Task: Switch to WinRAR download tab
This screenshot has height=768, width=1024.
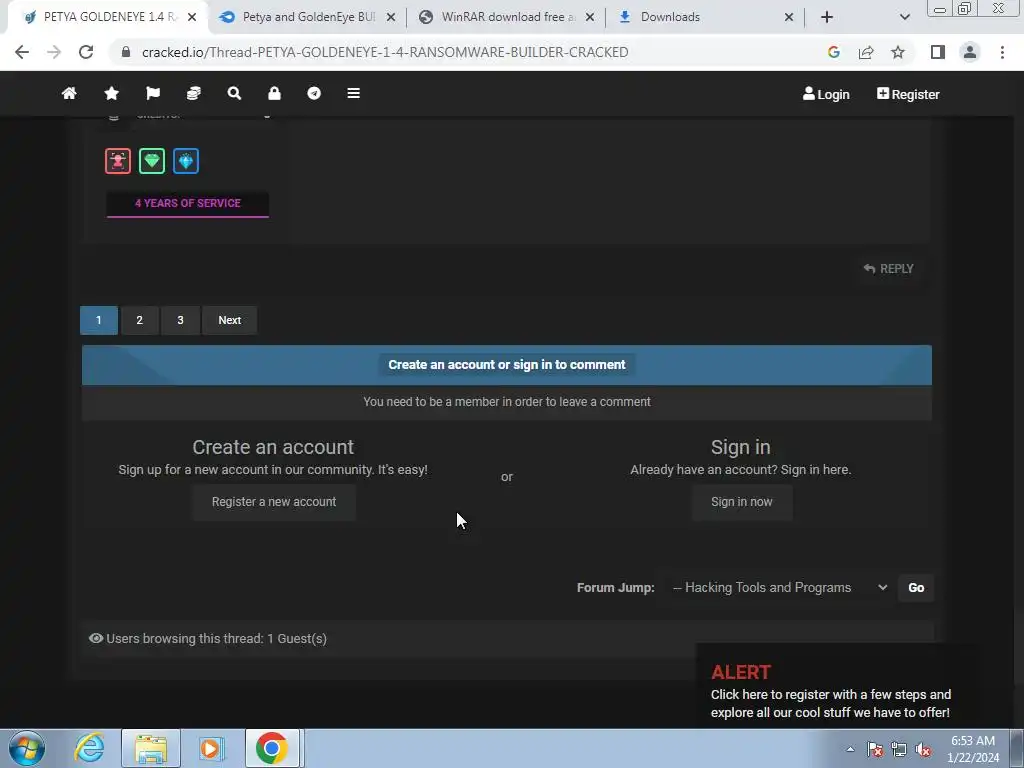Action: pyautogui.click(x=507, y=17)
